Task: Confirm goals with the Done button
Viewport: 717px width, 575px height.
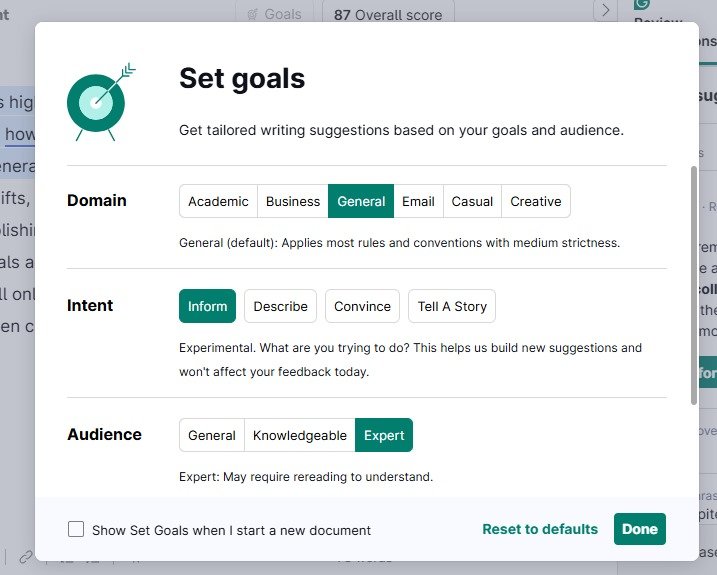Action: 640,529
